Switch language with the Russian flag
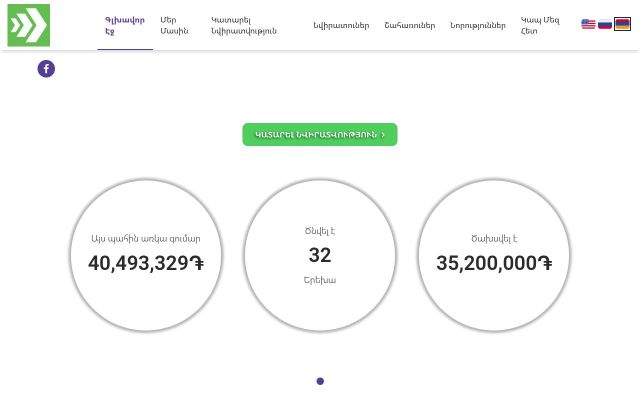This screenshot has width=640, height=400. 604,24
